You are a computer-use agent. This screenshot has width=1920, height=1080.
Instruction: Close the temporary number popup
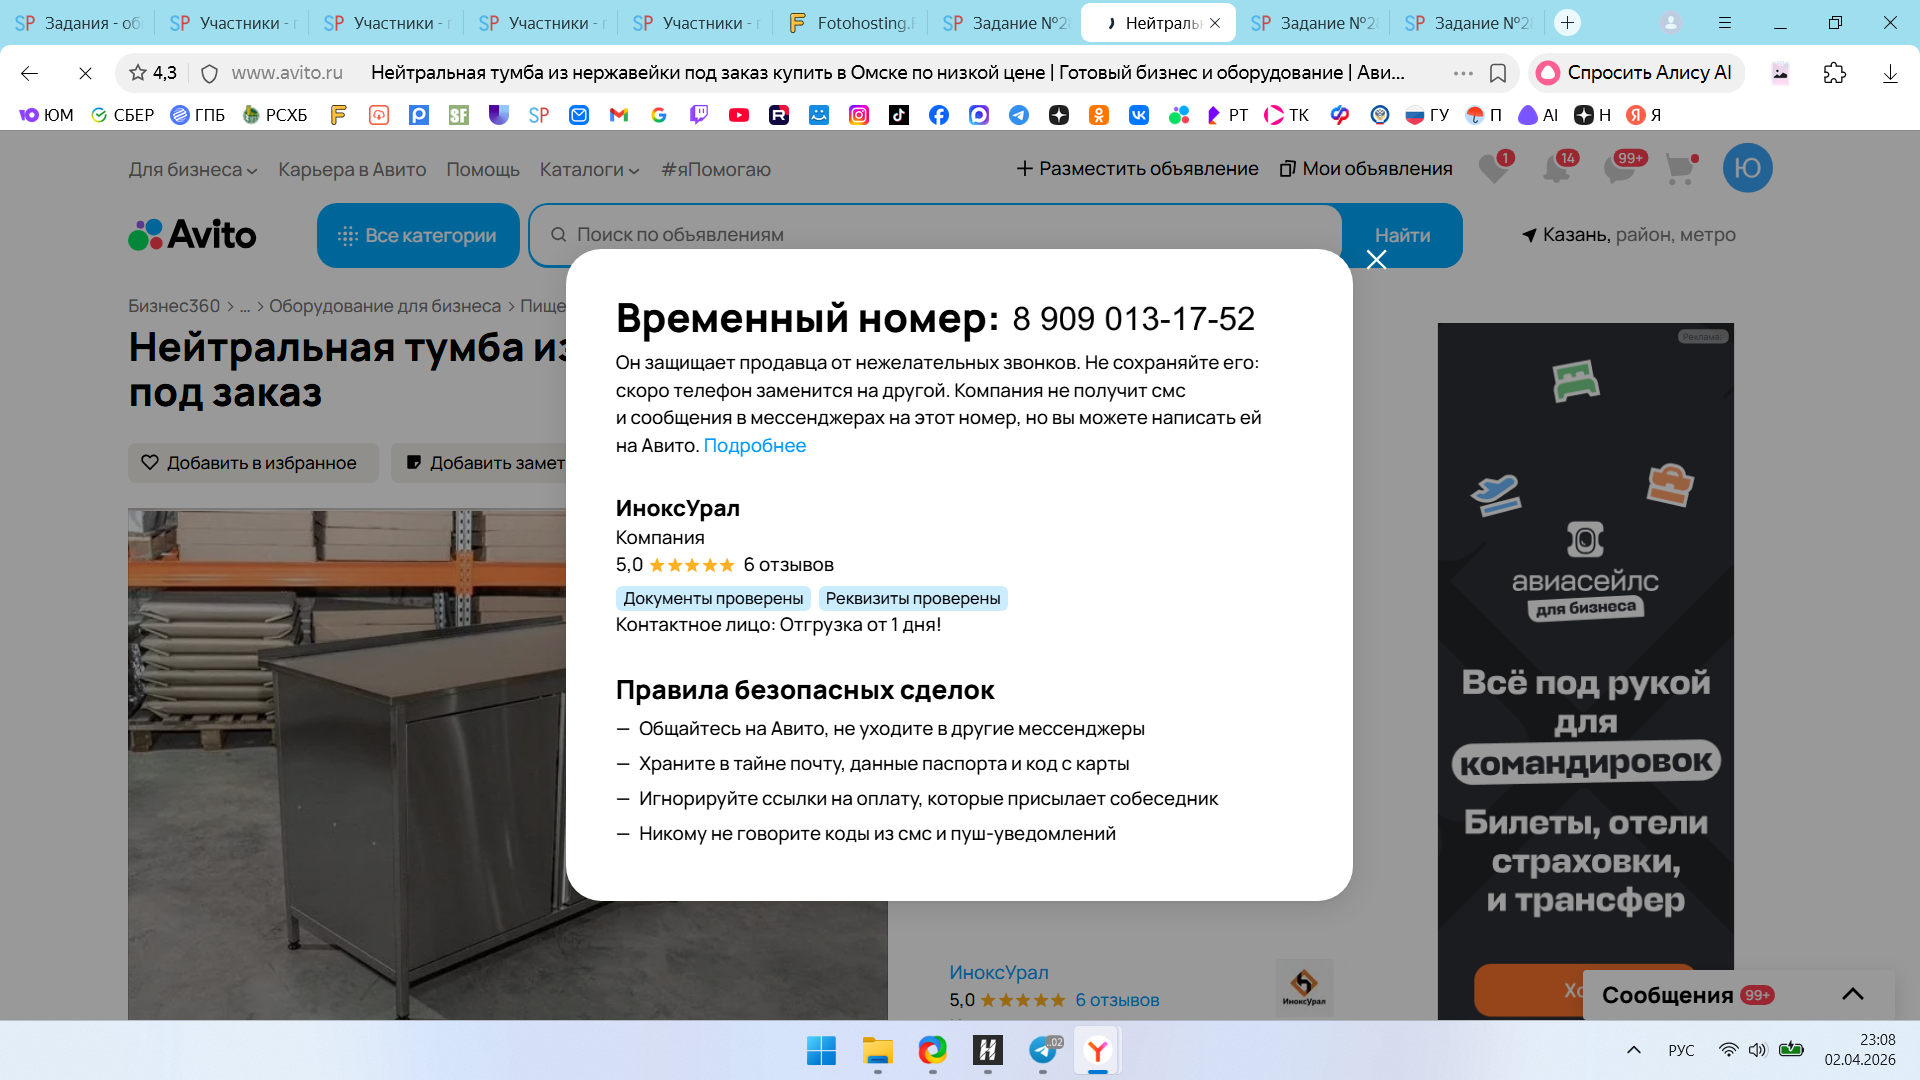coord(1376,260)
